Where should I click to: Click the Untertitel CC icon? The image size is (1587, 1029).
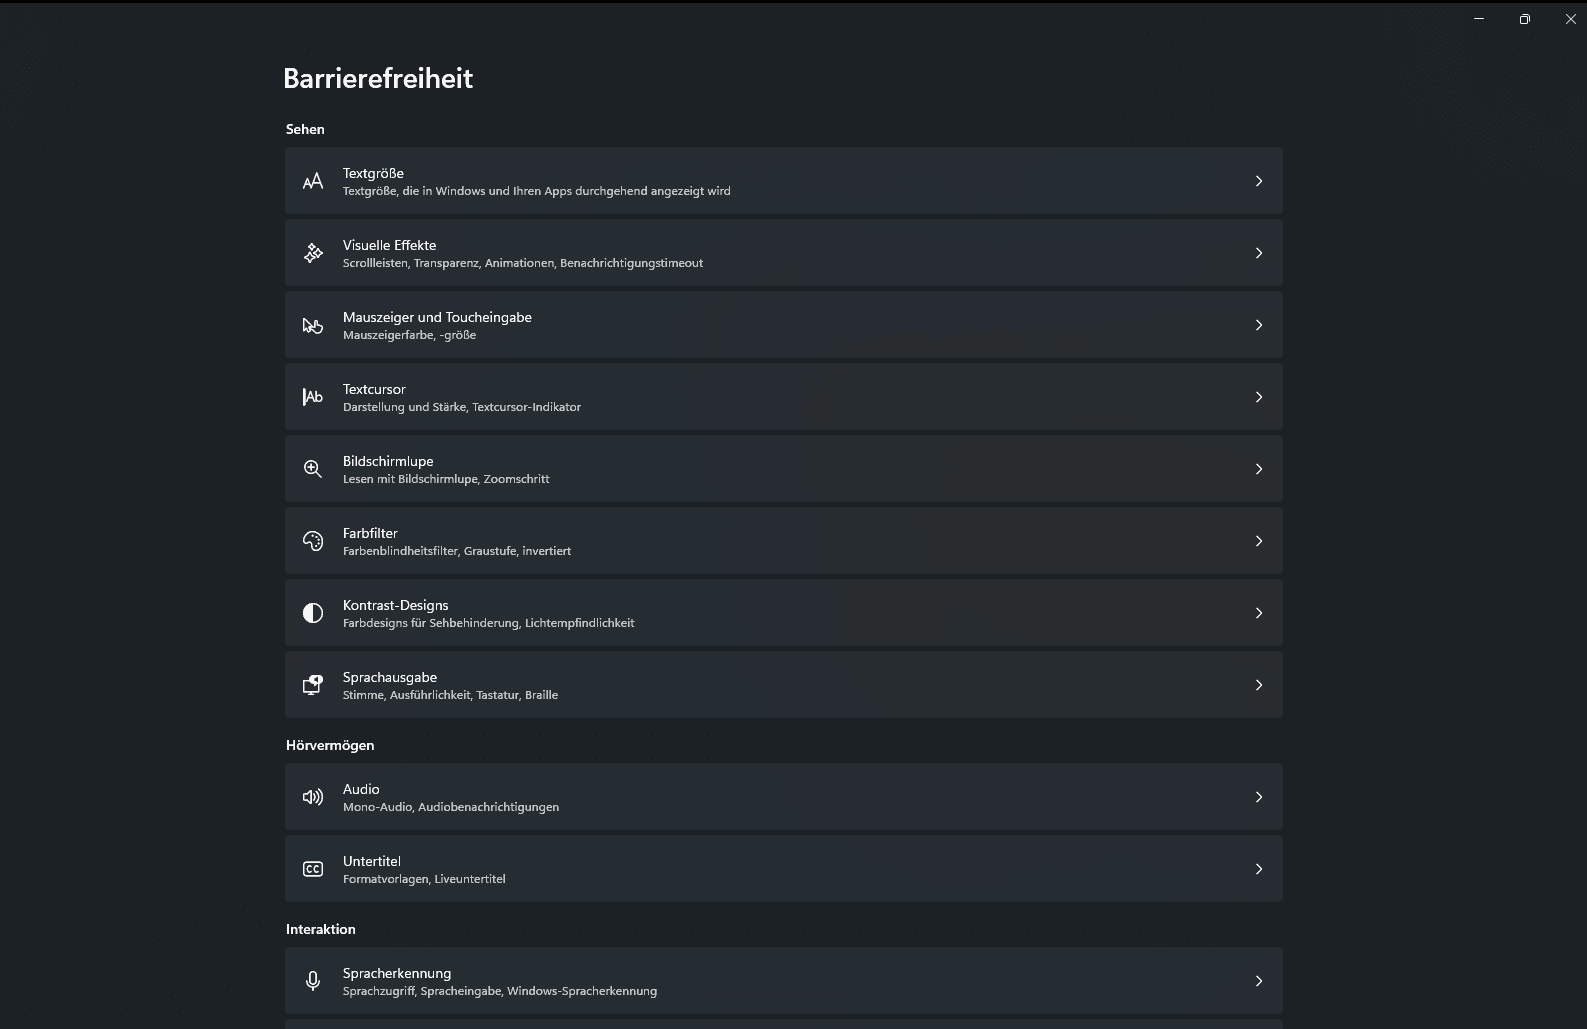[x=313, y=869]
